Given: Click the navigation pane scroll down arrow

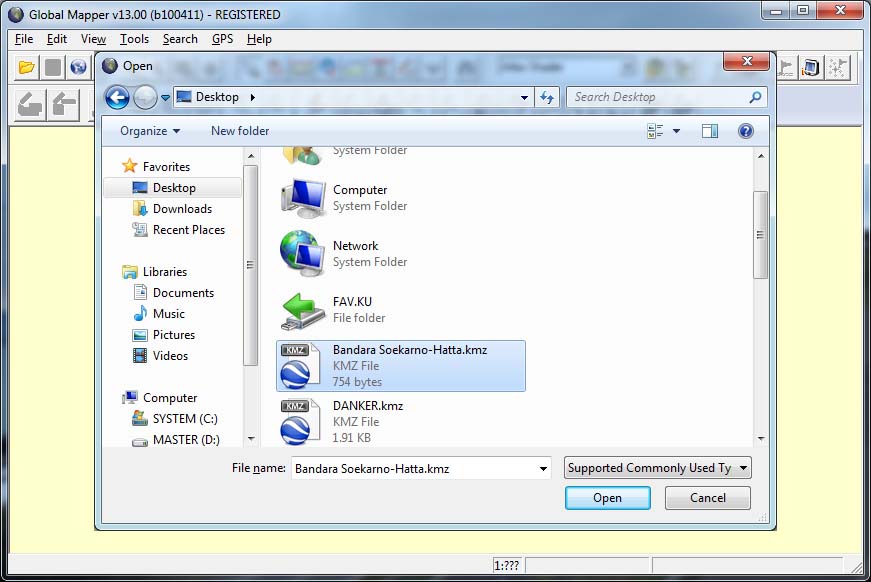Looking at the screenshot, I should click(251, 439).
